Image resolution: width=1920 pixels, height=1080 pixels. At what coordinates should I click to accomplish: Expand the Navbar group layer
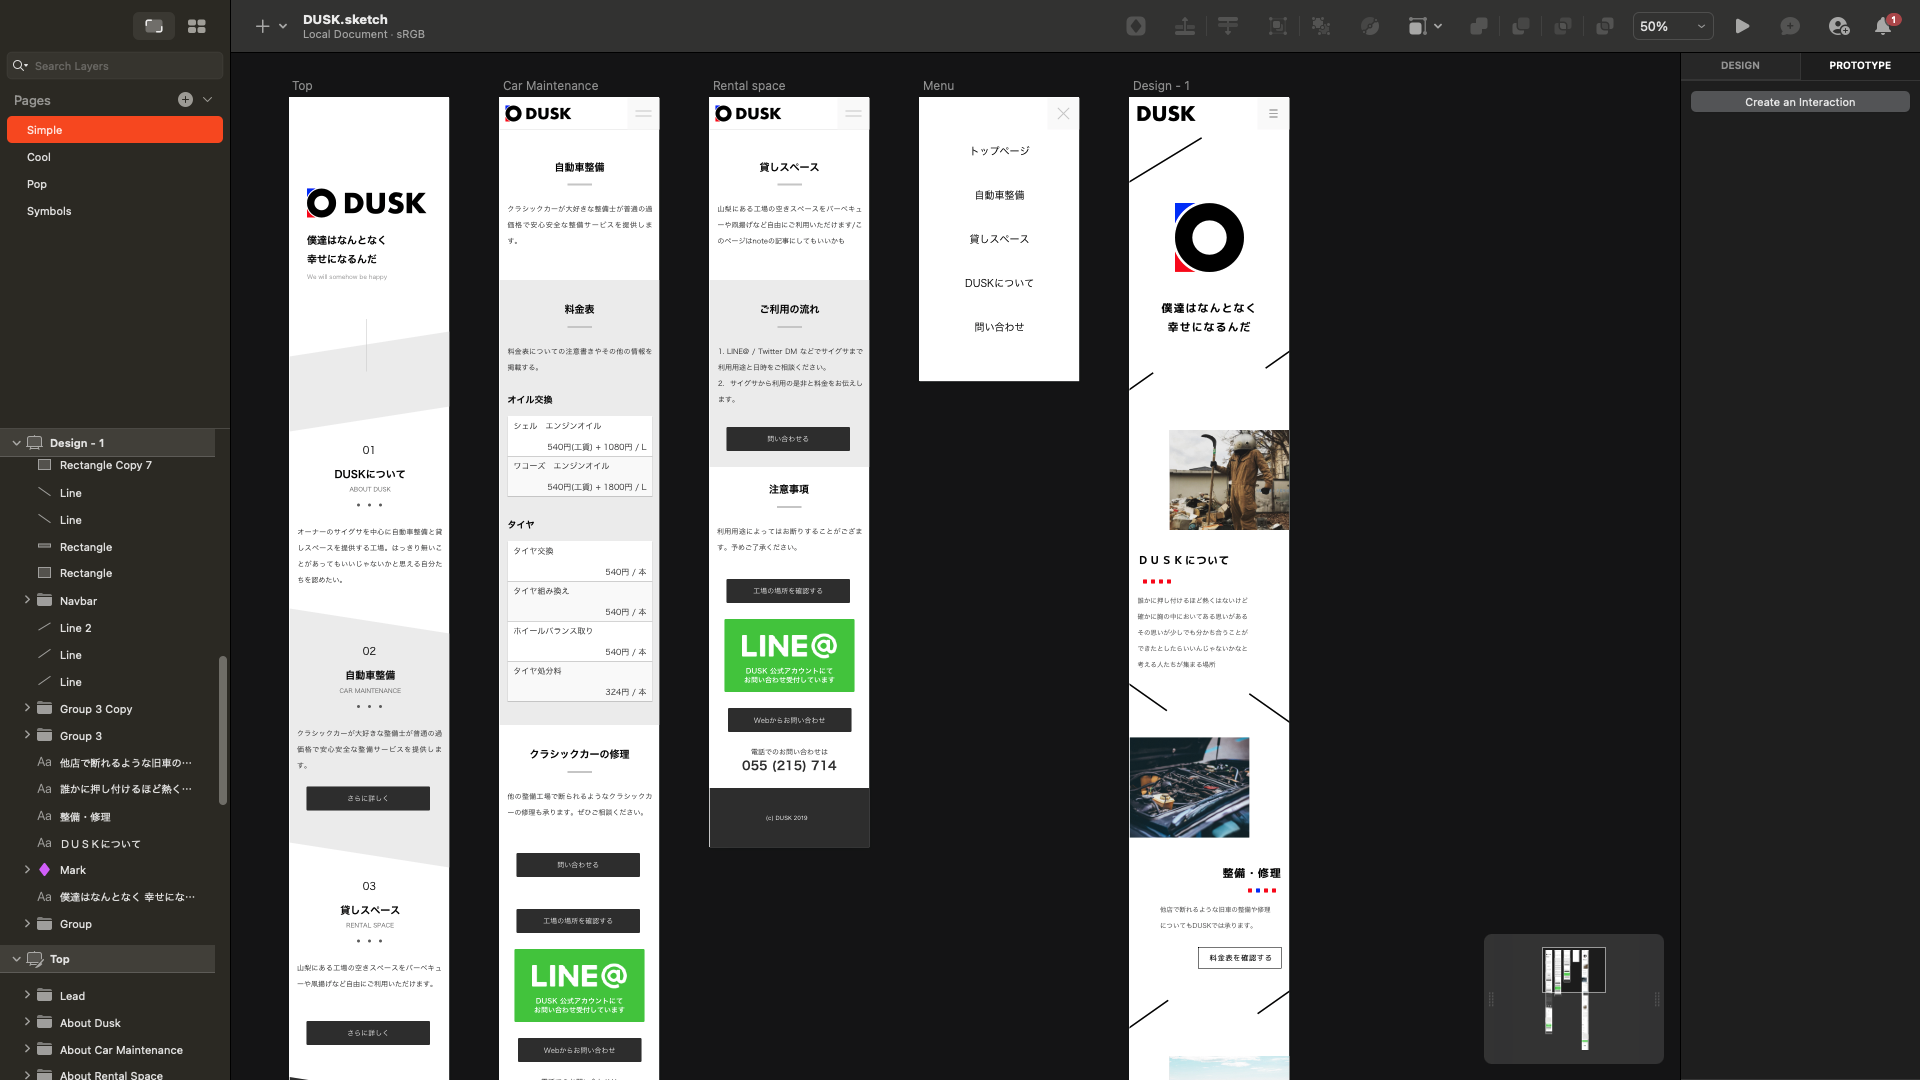tap(27, 600)
